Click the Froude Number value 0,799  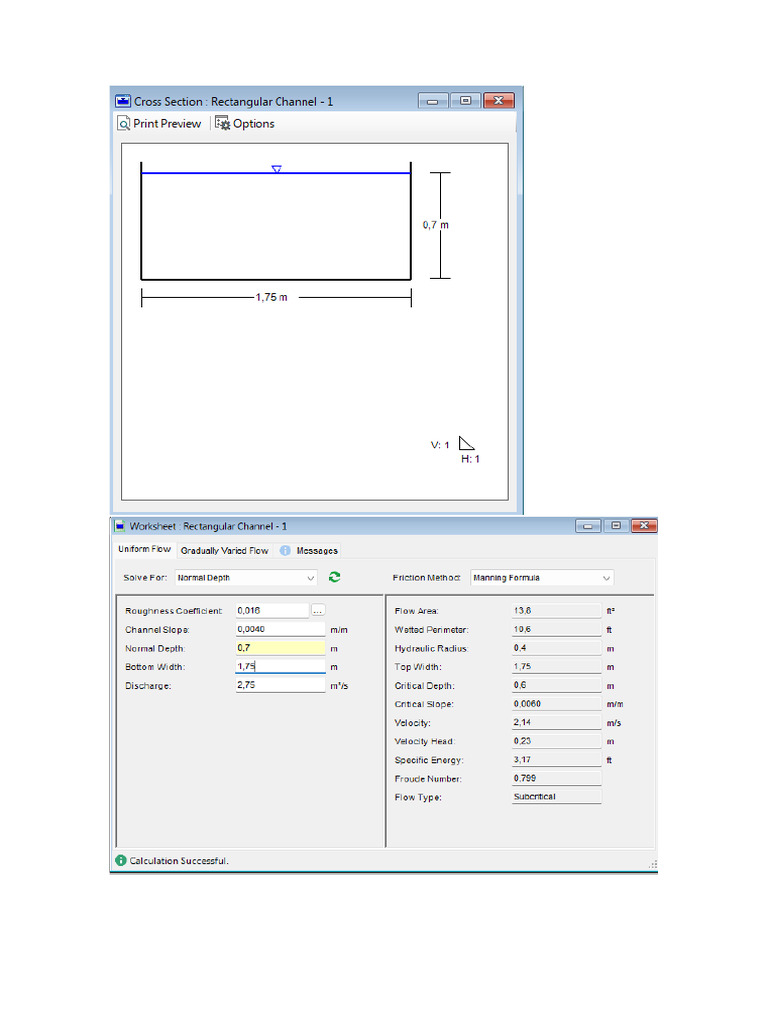556,778
